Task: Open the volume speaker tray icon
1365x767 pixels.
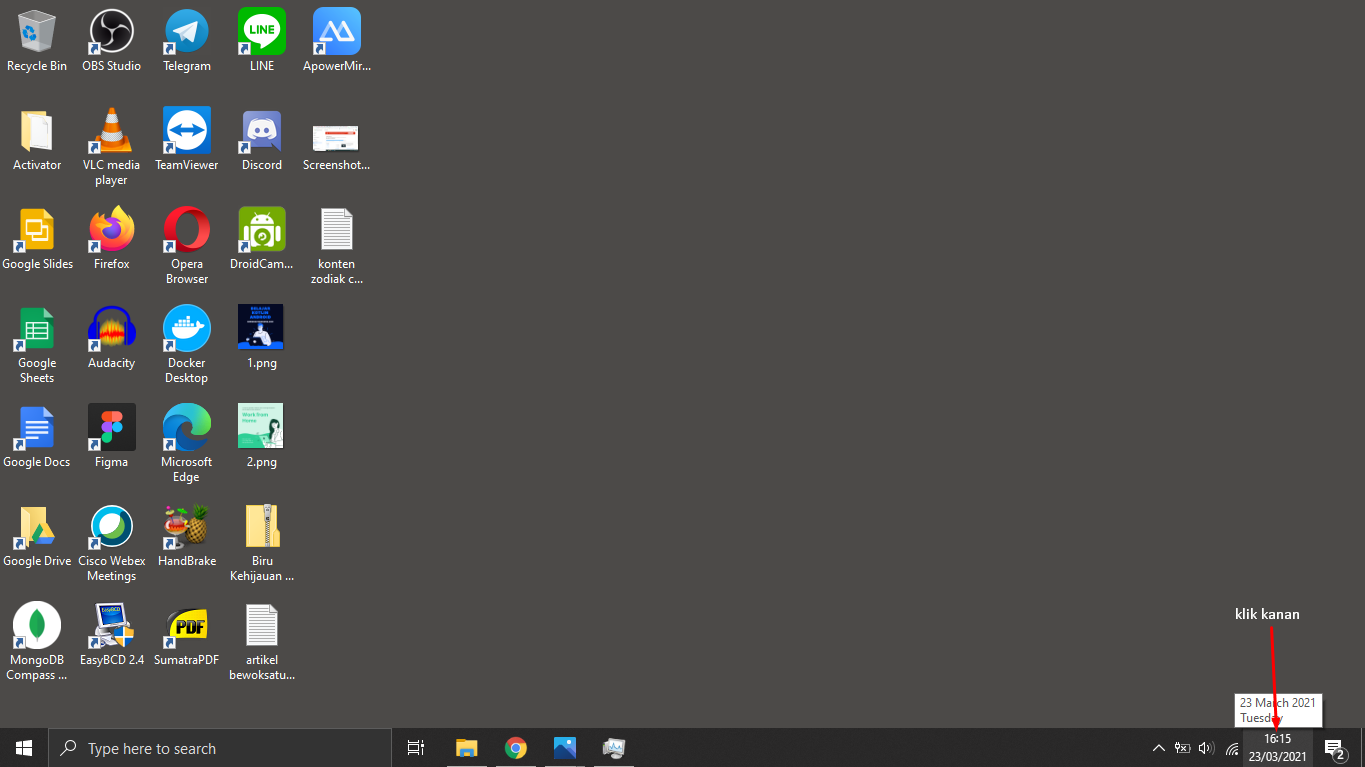Action: coord(1206,748)
